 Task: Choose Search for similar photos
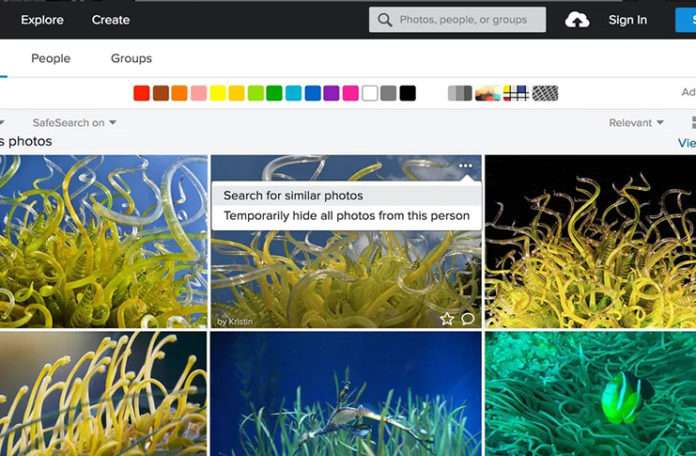click(x=293, y=196)
